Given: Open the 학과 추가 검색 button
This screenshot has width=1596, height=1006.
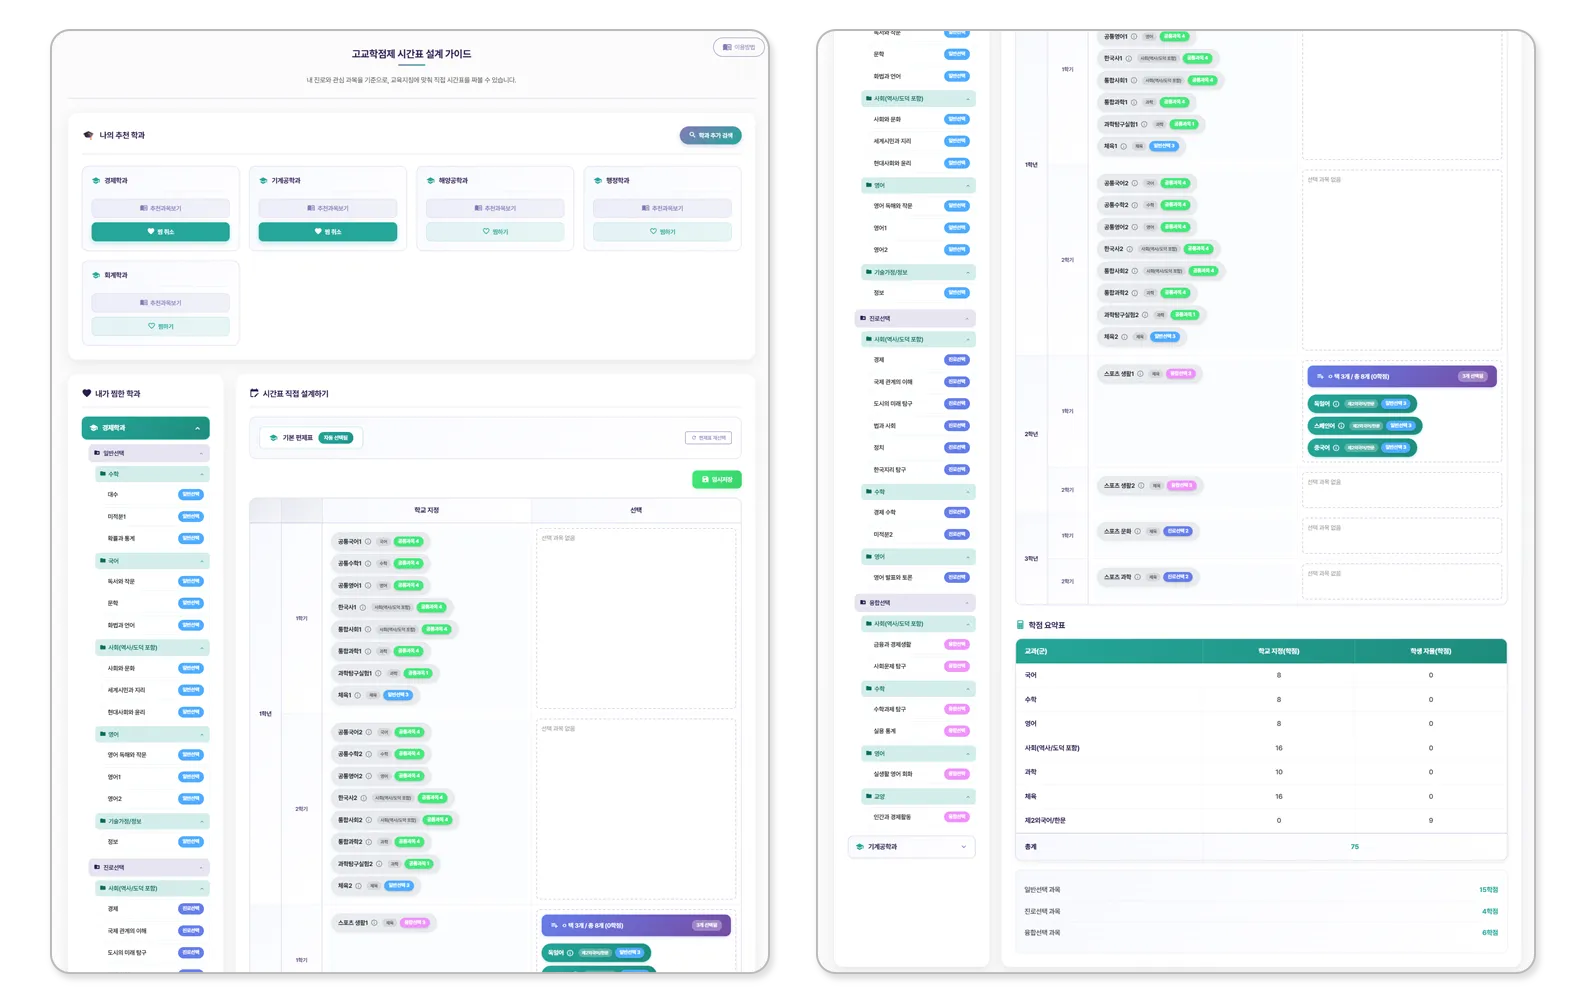Looking at the screenshot, I should [710, 136].
